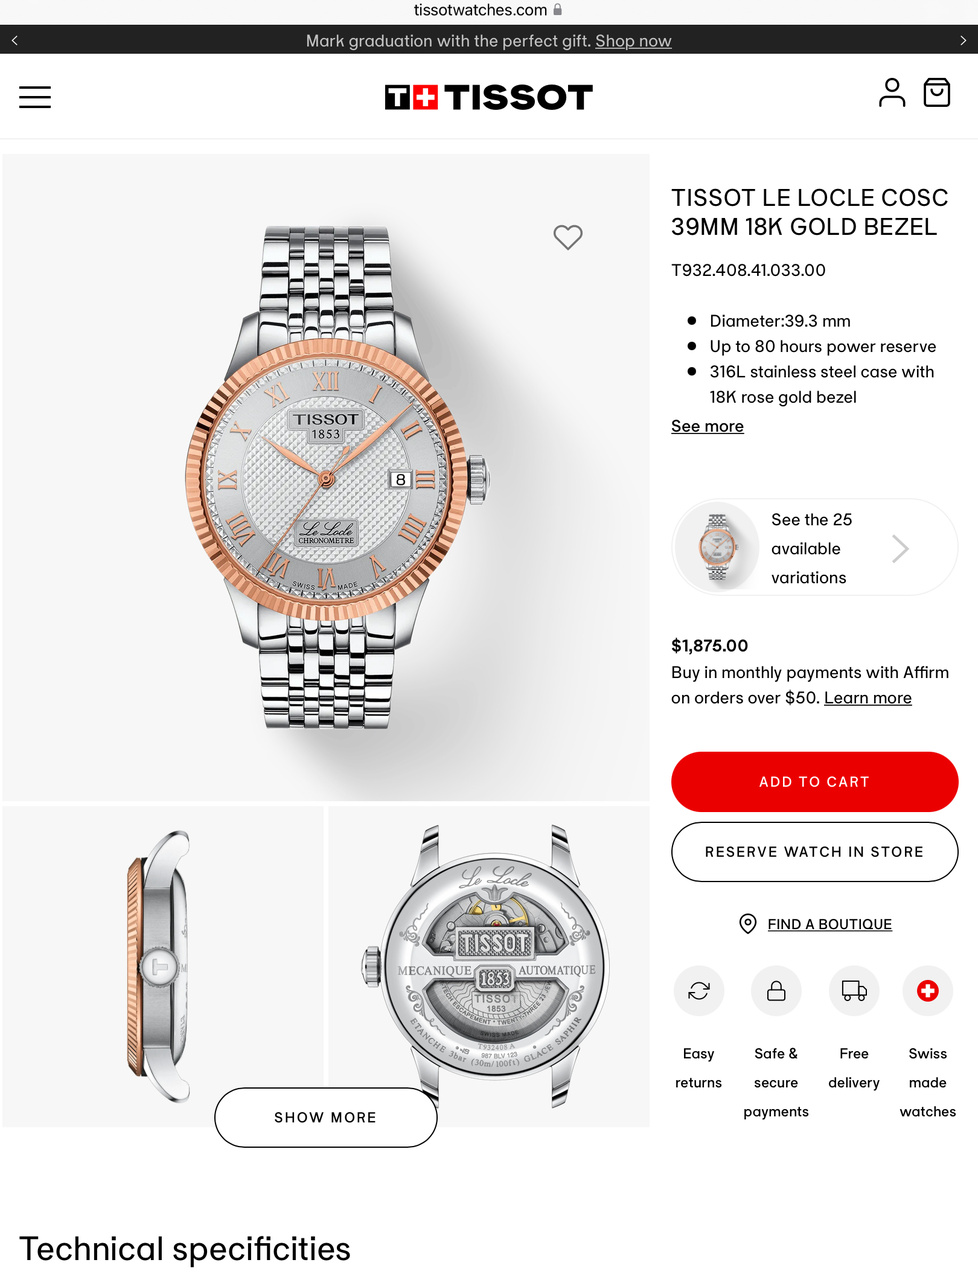Show the previous banner message arrow
The height and width of the screenshot is (1280, 978).
coord(15,41)
